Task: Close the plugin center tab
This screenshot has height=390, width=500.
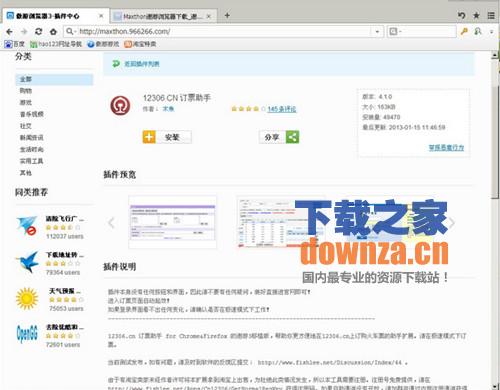Action: pos(101,16)
